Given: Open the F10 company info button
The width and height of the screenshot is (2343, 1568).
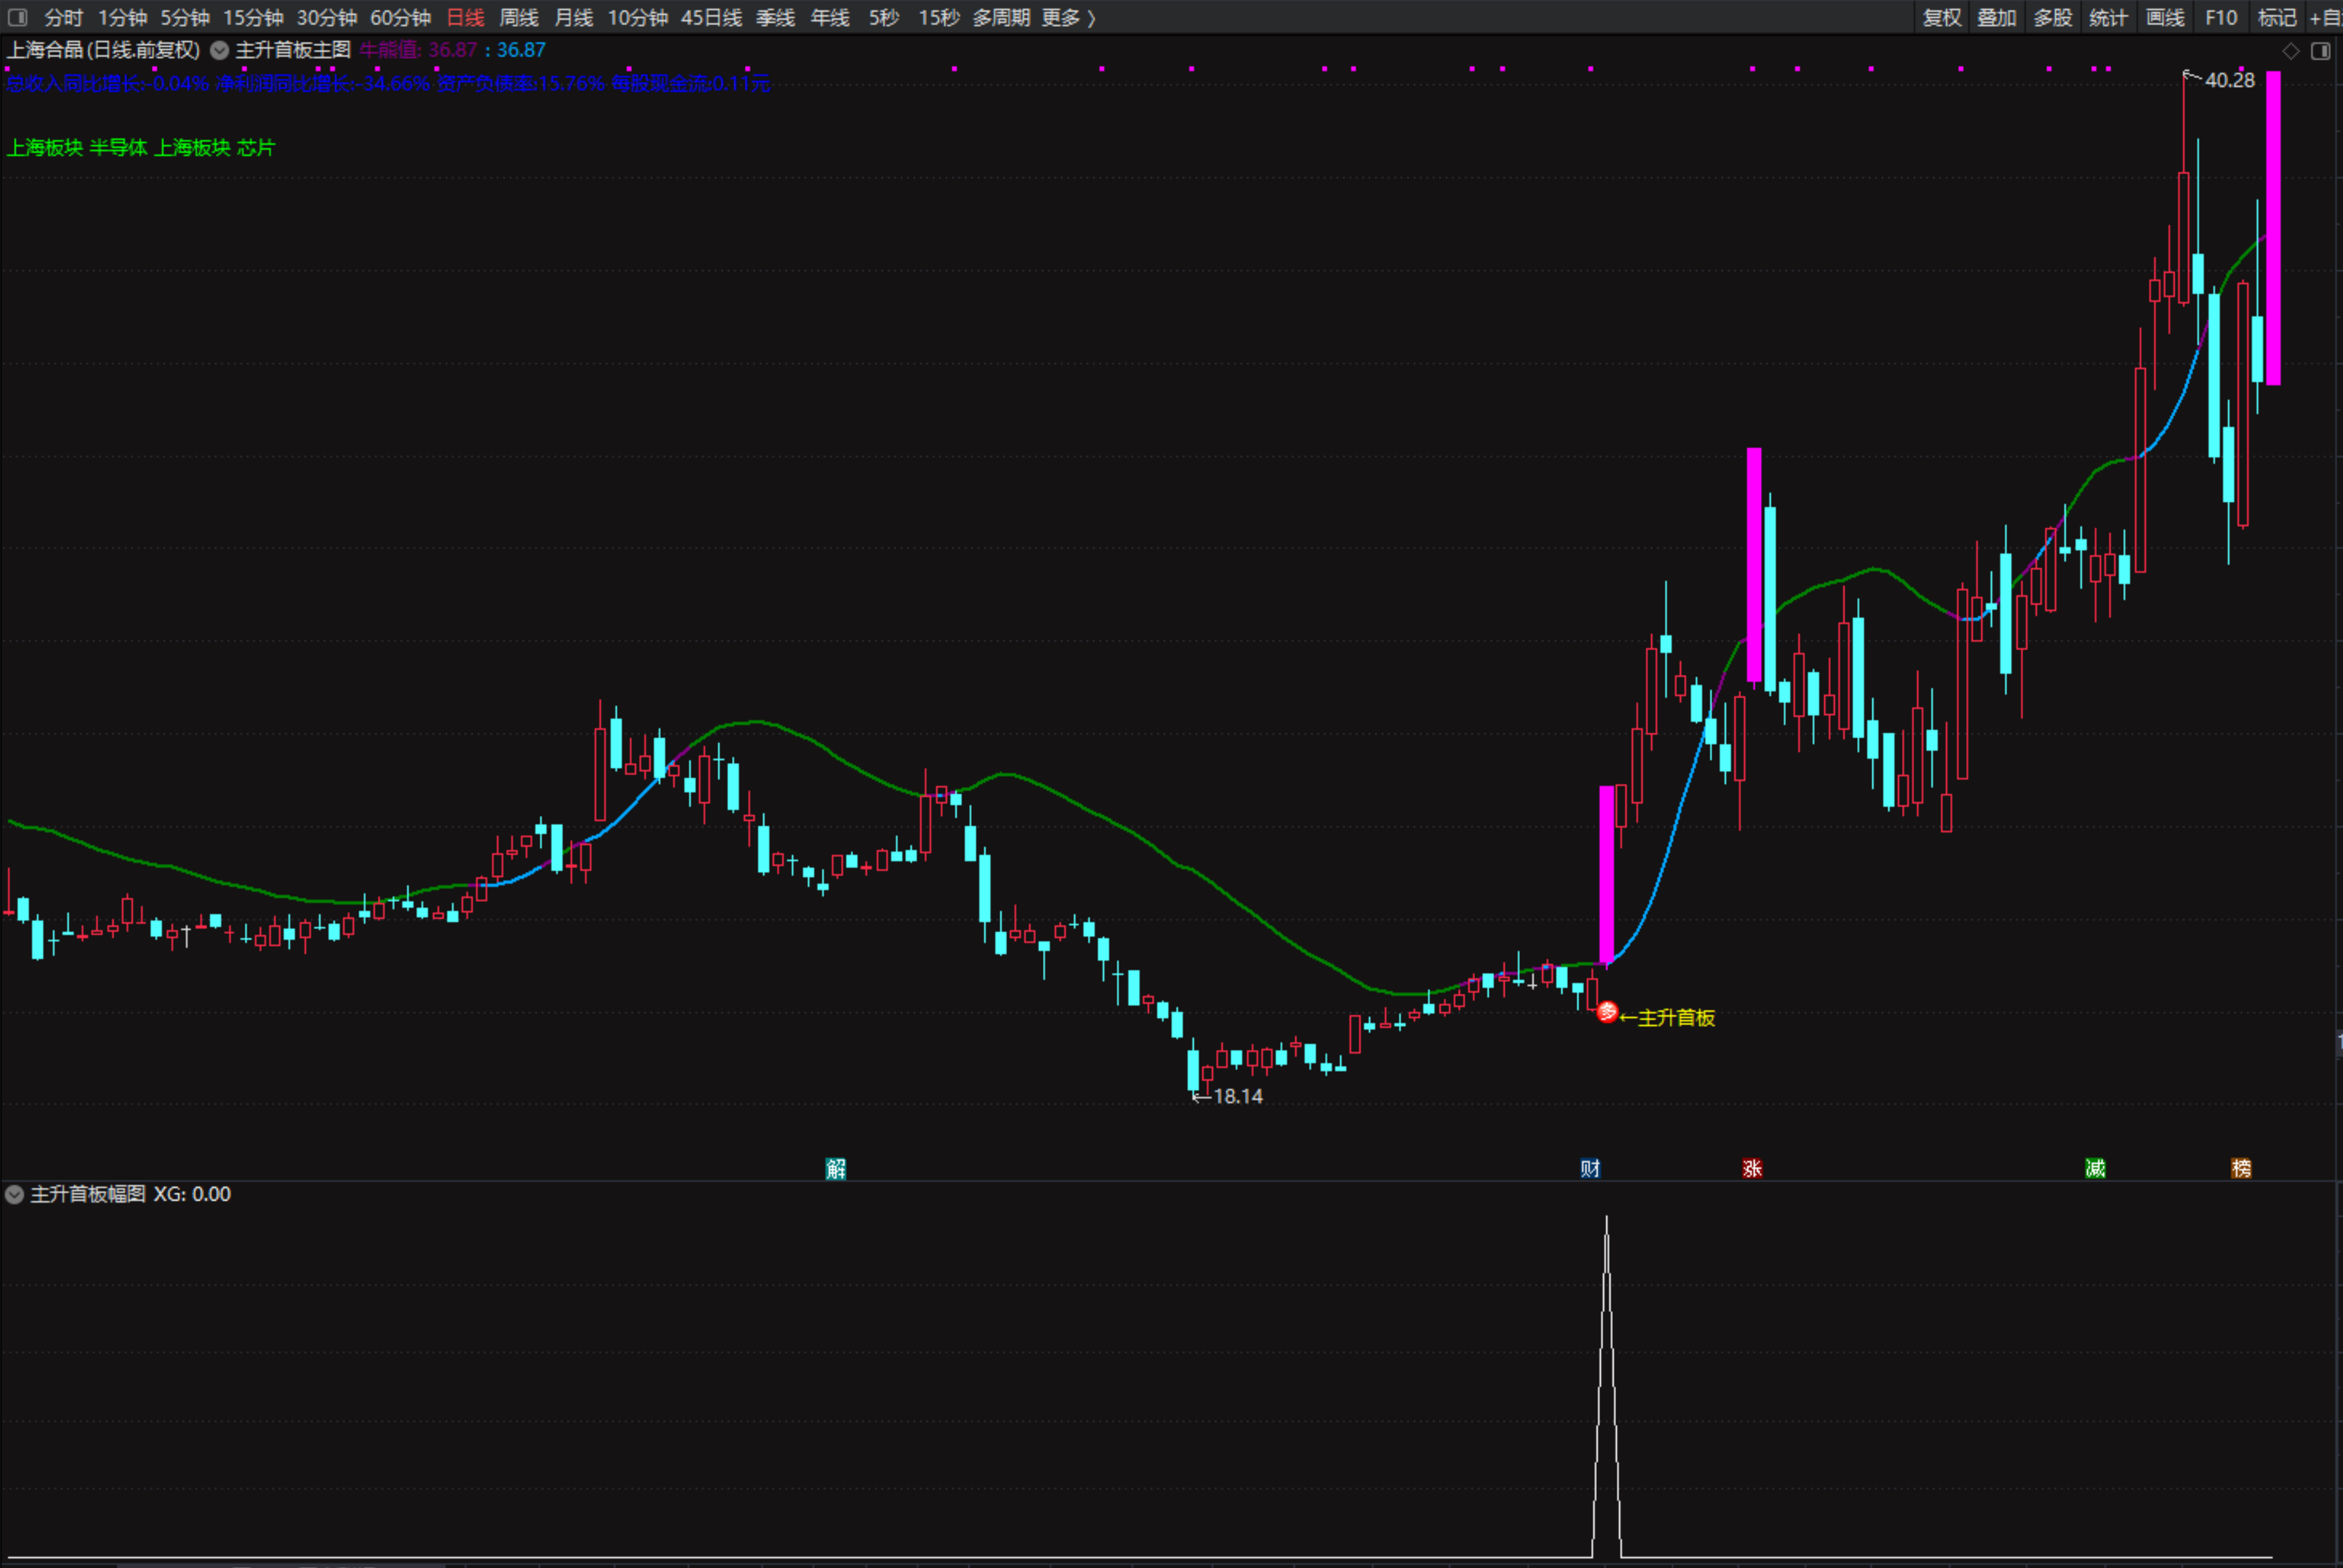Looking at the screenshot, I should (2221, 18).
